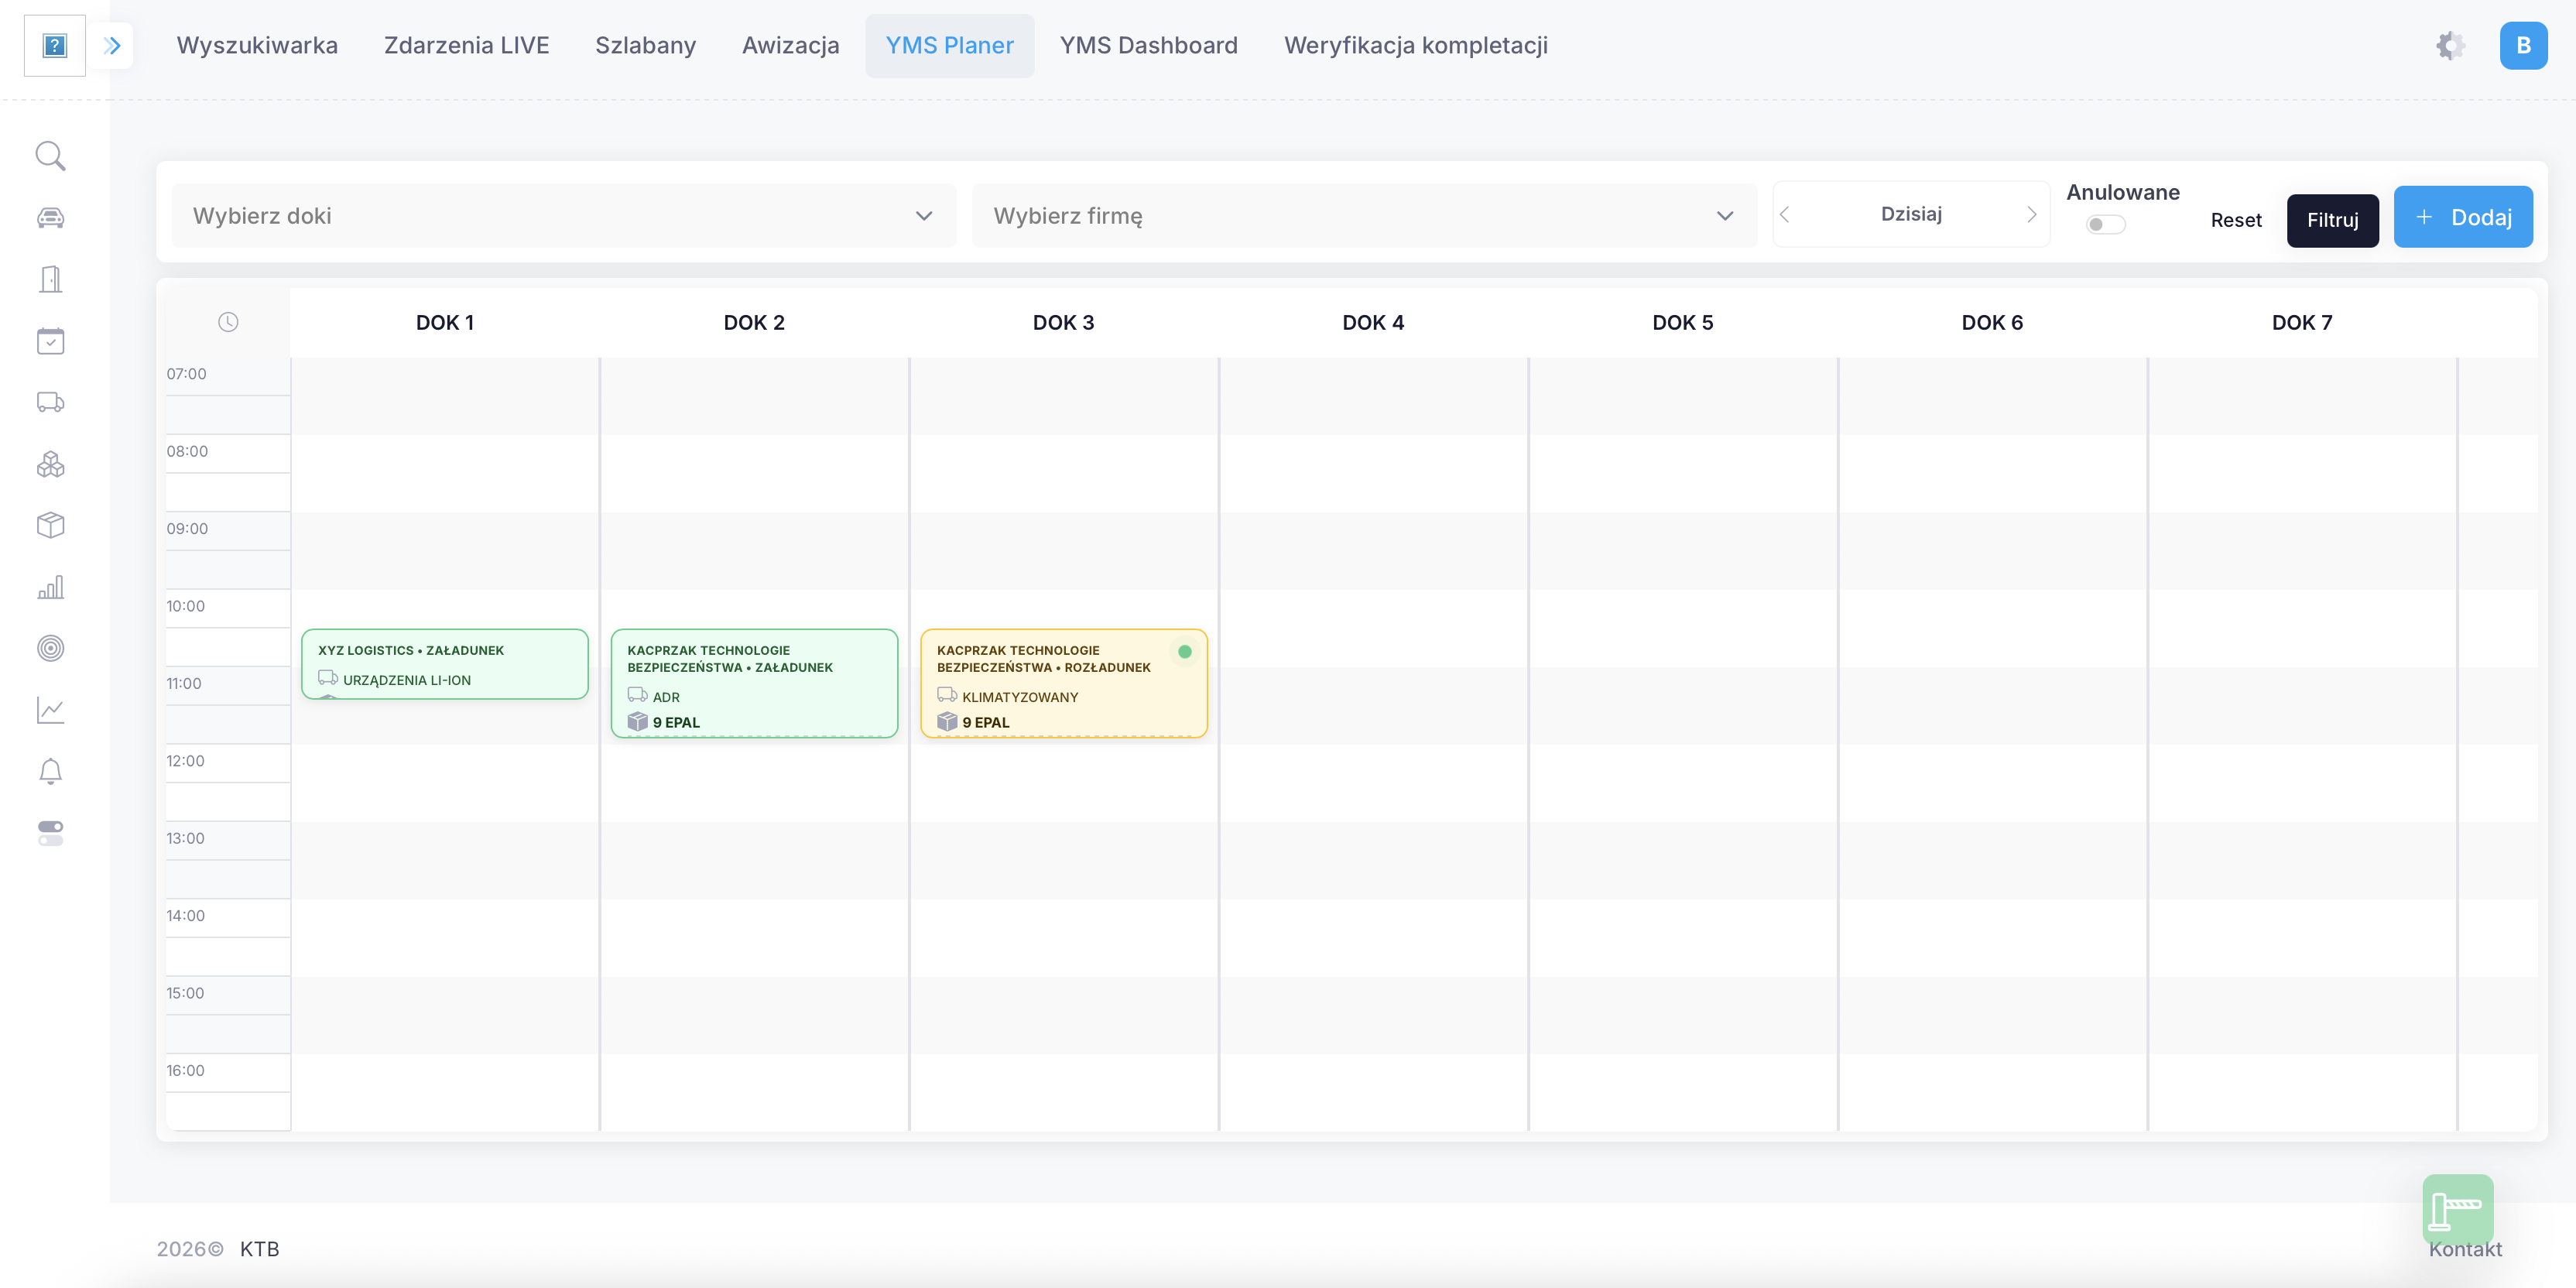Click the clock icon in the schedule header
Screen dimensions: 2576x1288
tap(228, 322)
